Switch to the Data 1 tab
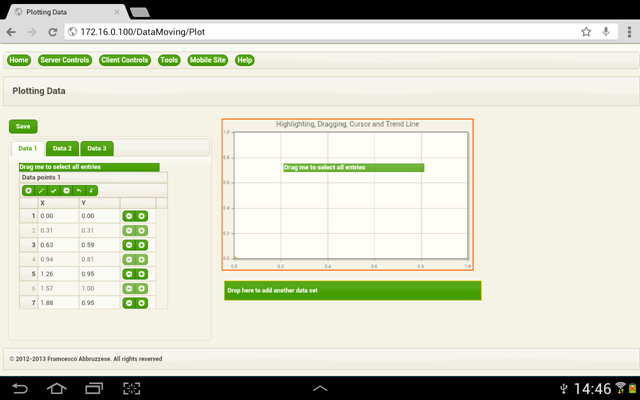640x400 pixels. (x=28, y=149)
